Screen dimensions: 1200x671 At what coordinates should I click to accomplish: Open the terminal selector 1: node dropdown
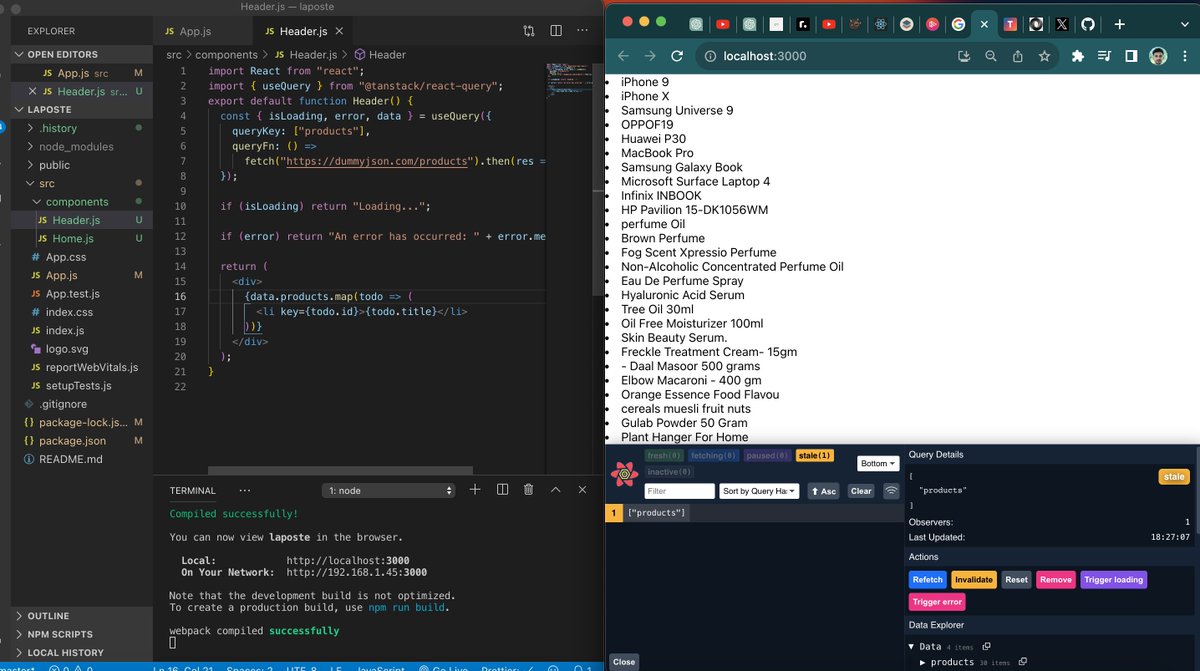click(390, 490)
